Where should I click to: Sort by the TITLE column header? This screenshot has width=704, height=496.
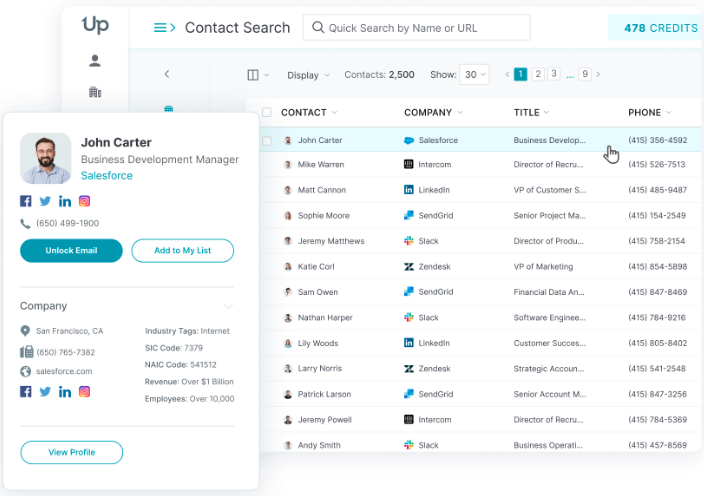click(x=531, y=112)
